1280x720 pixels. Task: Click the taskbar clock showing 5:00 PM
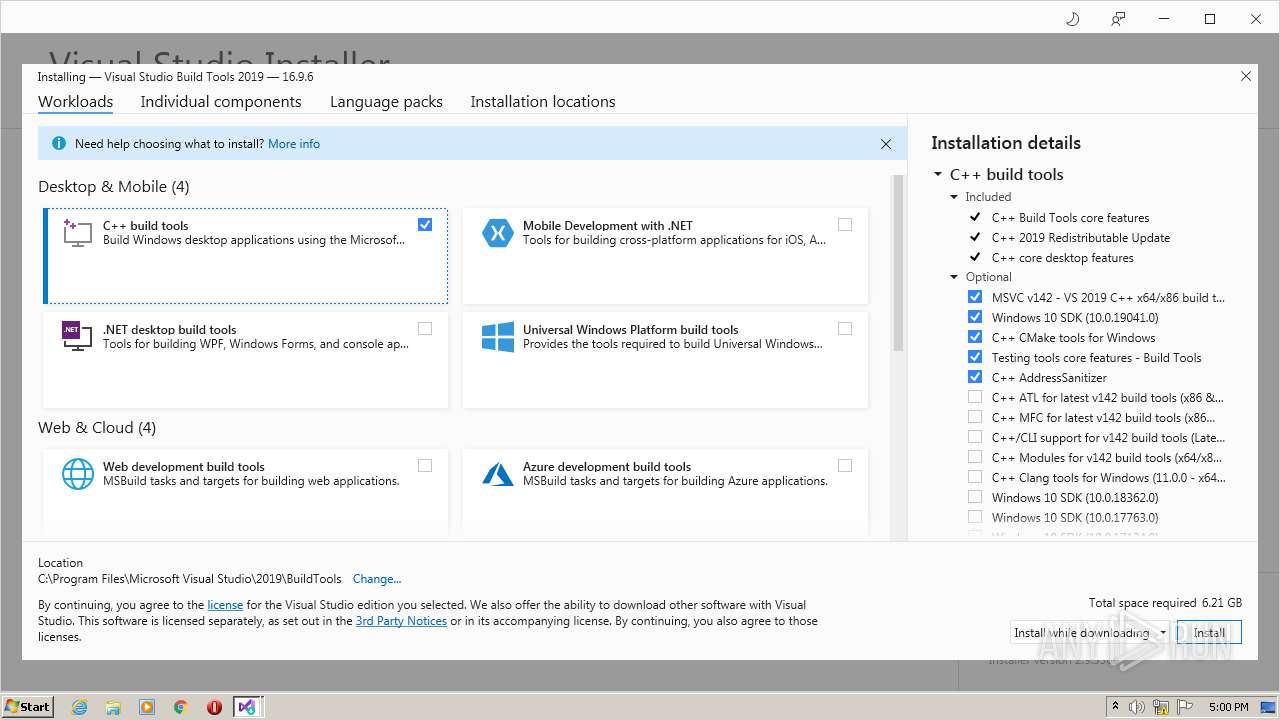tap(1228, 707)
